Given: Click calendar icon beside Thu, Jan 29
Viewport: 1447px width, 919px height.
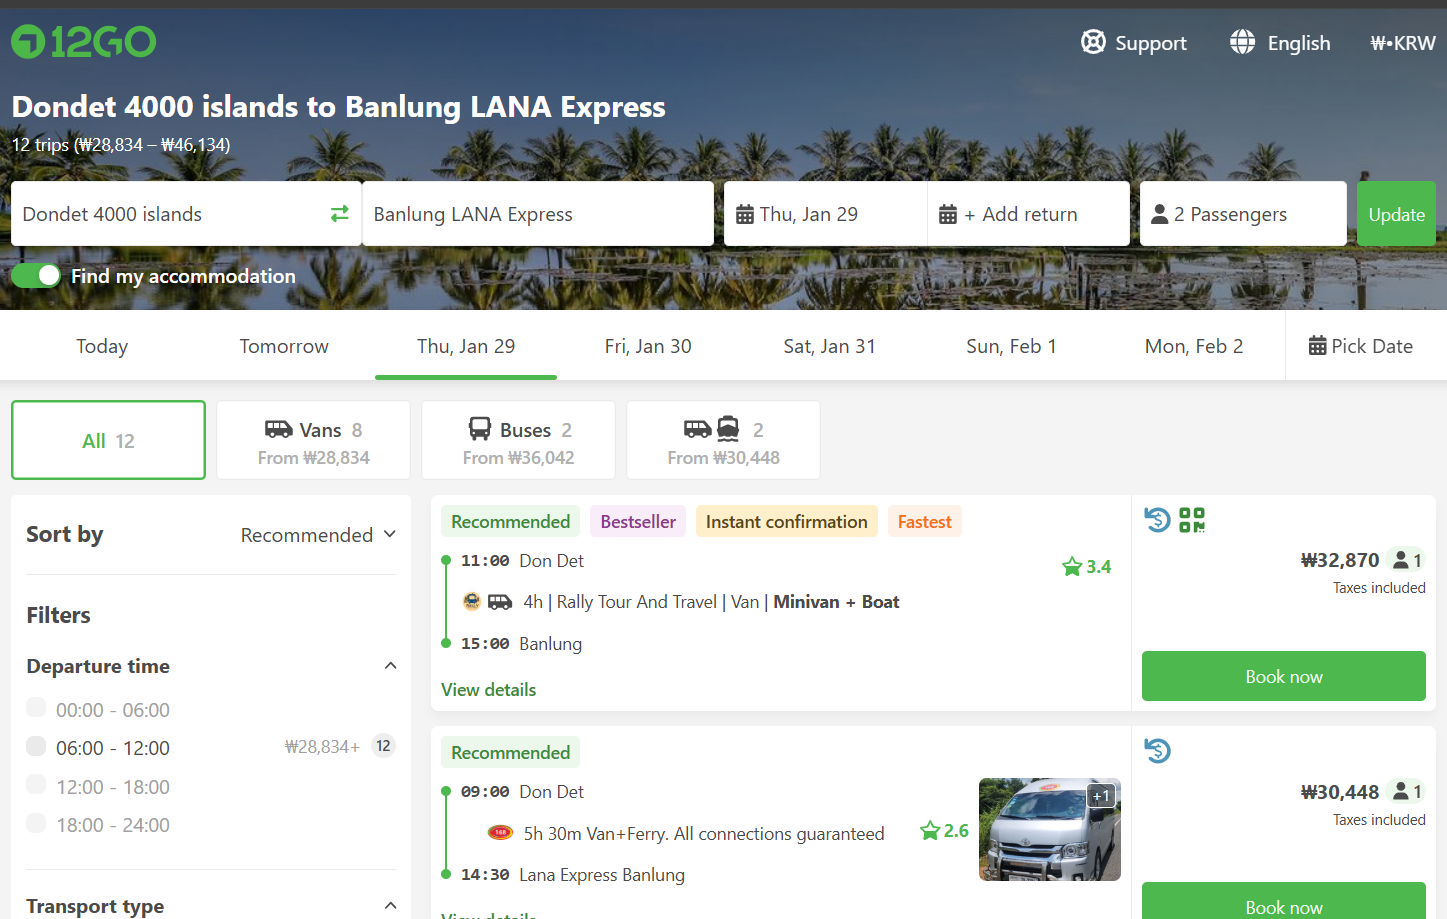Looking at the screenshot, I should click(x=745, y=214).
